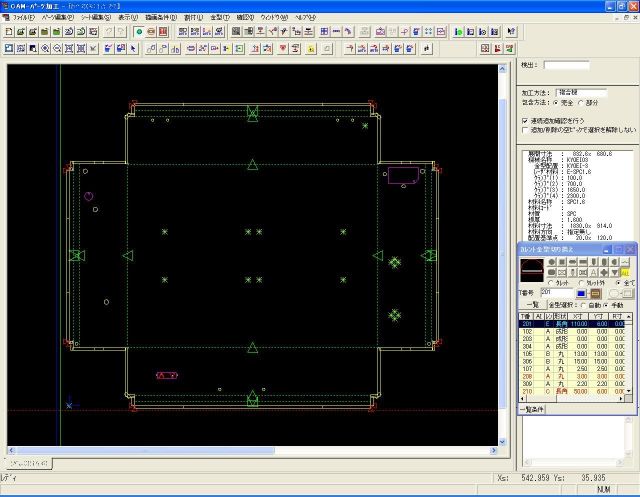
Task: Select 部分 inclusion method radio
Action: (581, 103)
